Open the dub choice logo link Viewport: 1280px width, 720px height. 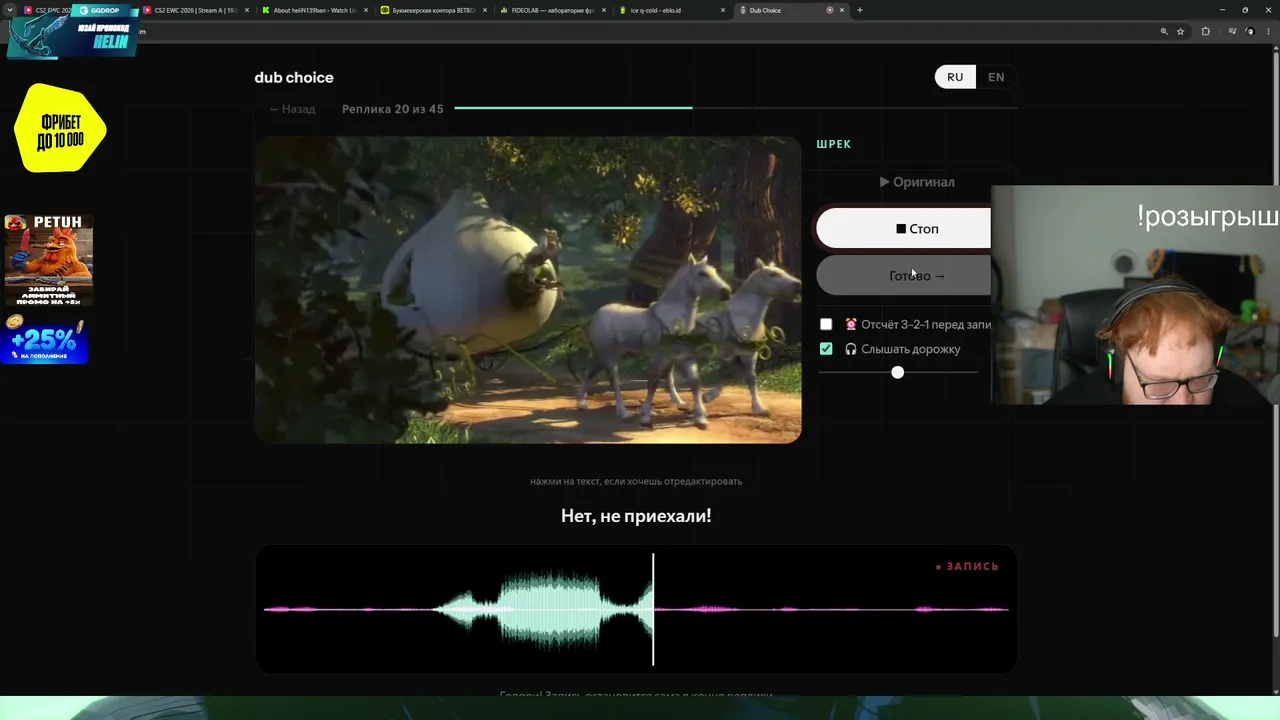[x=294, y=77]
